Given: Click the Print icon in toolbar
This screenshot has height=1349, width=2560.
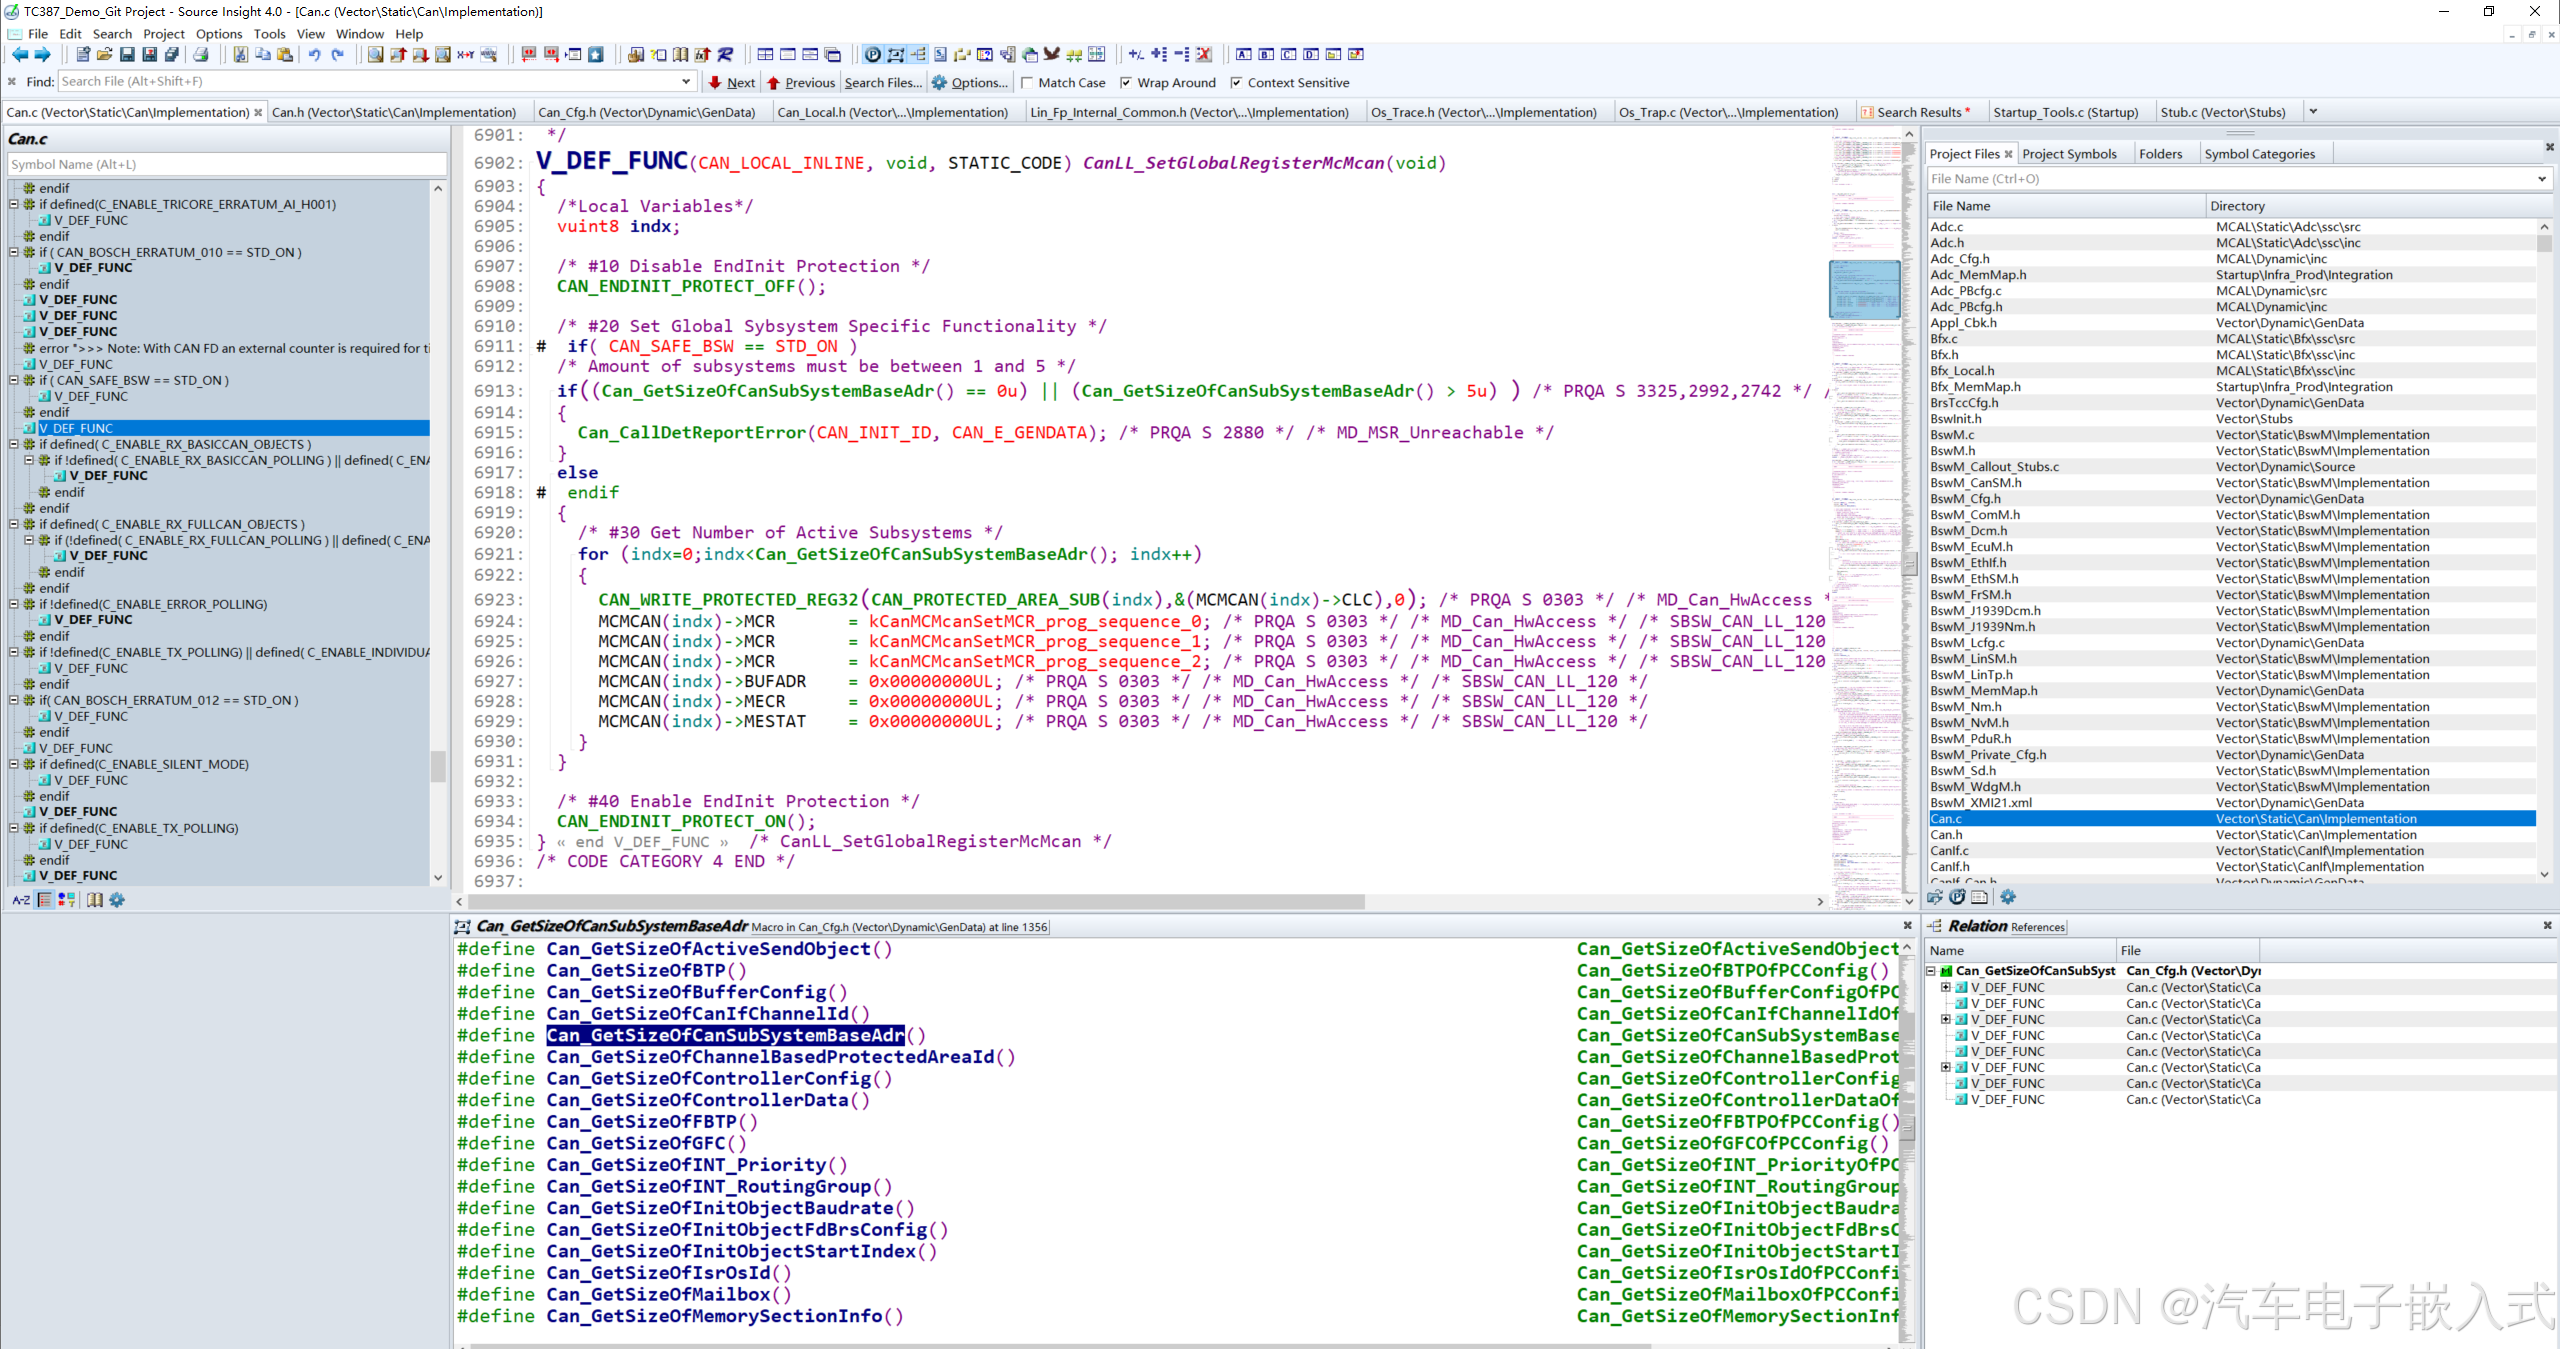Looking at the screenshot, I should (201, 55).
